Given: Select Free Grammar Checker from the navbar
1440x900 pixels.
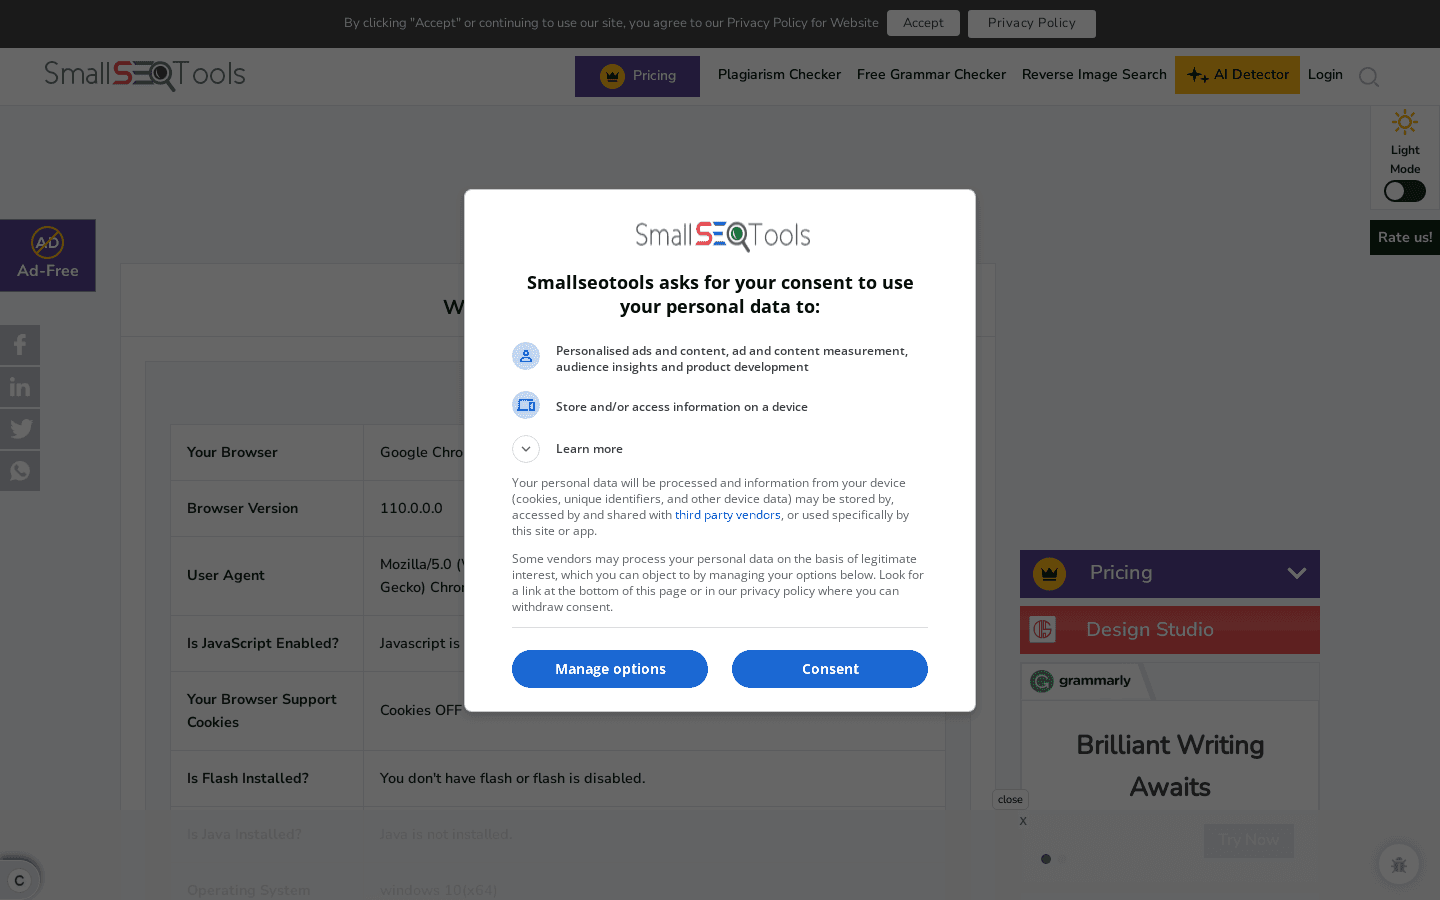Looking at the screenshot, I should point(931,74).
